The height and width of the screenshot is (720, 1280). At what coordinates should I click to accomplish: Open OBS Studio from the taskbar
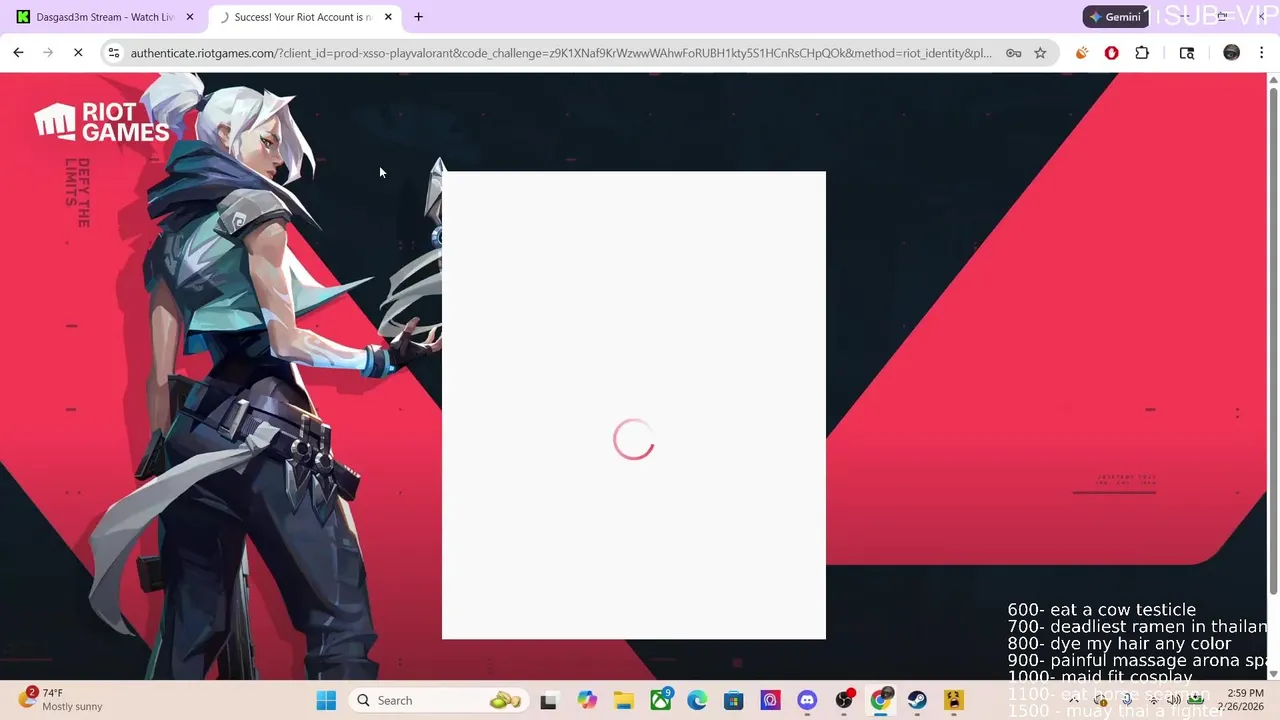tap(844, 701)
